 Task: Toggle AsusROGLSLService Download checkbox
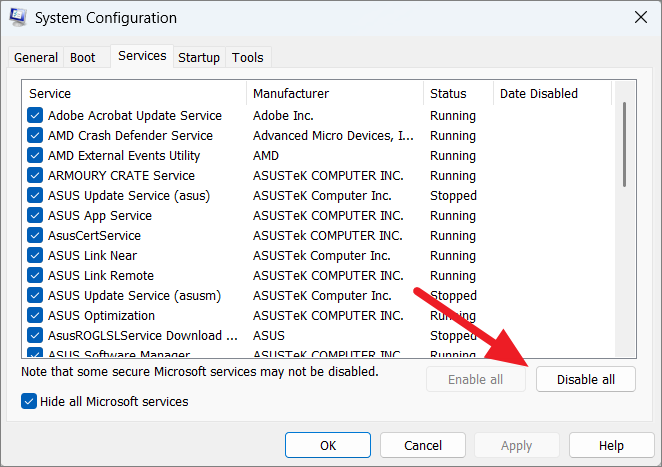click(35, 335)
